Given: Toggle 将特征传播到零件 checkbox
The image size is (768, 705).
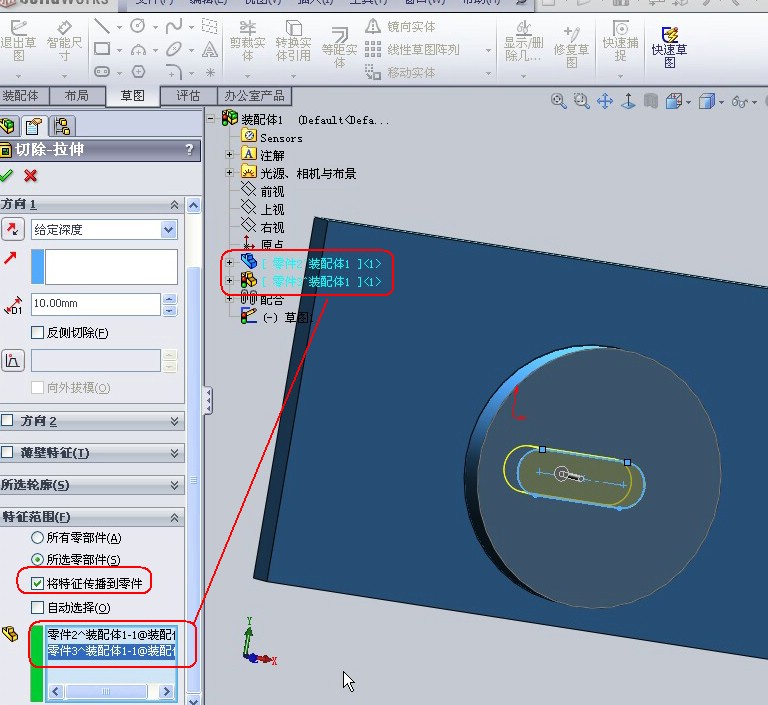Looking at the screenshot, I should pos(37,583).
